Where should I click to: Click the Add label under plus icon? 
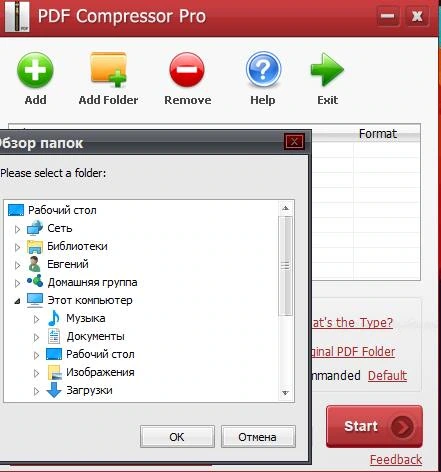point(35,100)
